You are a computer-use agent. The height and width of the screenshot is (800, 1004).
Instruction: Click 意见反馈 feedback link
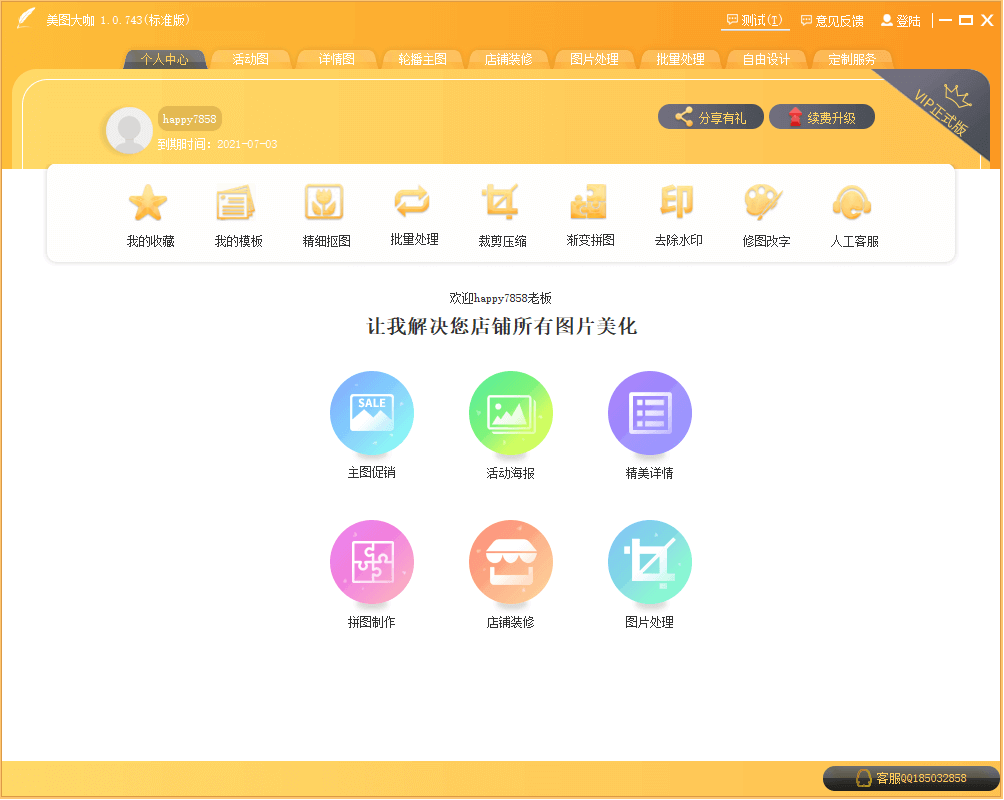point(832,21)
